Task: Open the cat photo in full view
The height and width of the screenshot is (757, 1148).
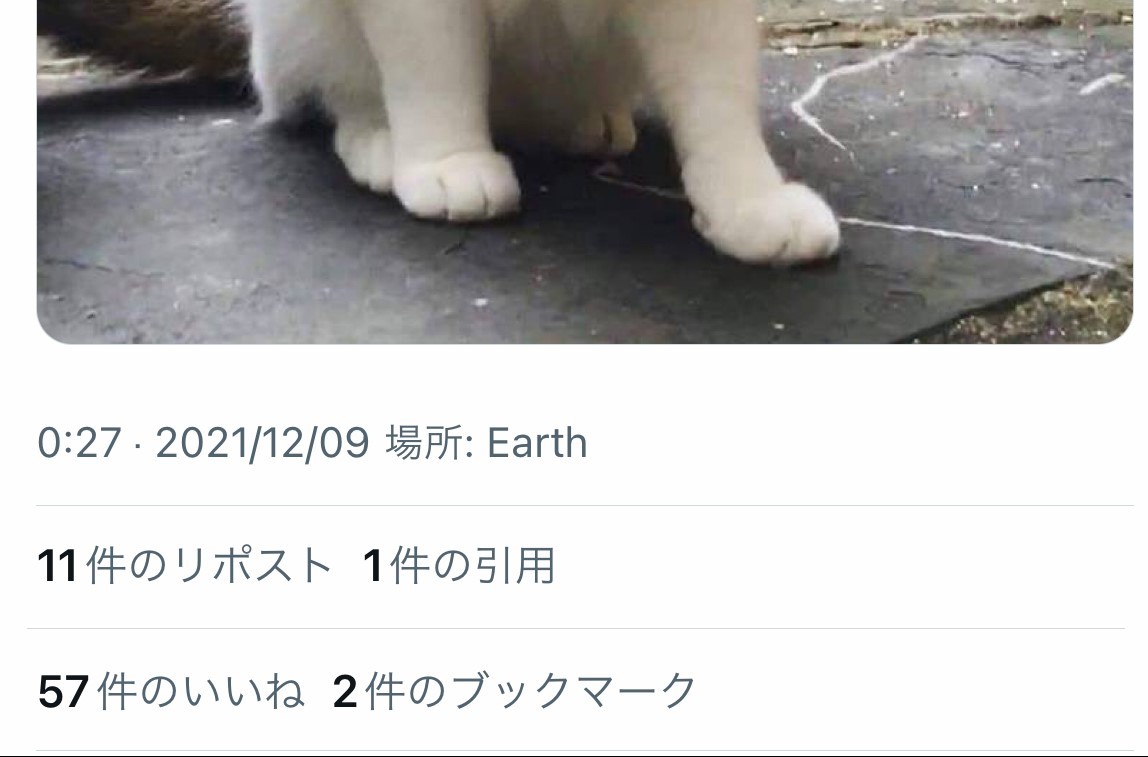Action: (585, 171)
